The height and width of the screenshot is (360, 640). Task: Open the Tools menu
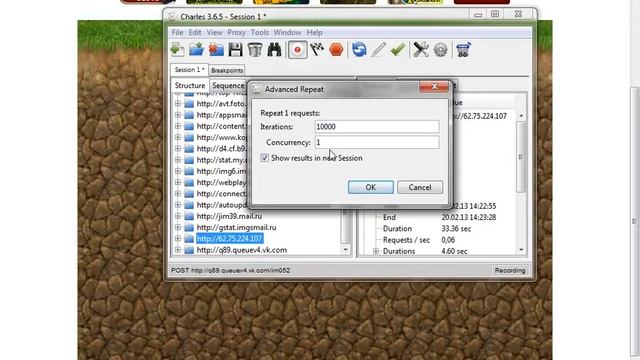(260, 32)
